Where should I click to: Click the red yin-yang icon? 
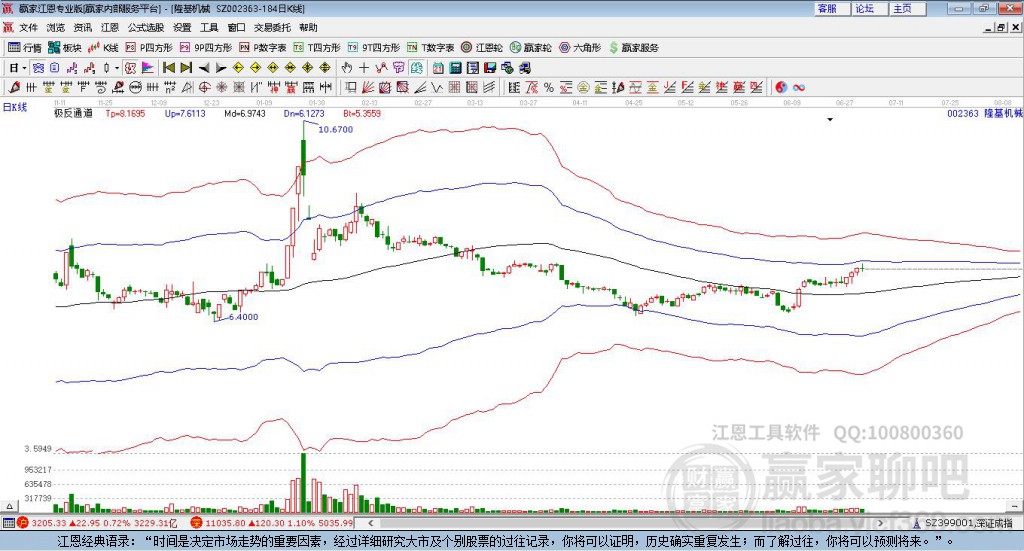(x=781, y=87)
